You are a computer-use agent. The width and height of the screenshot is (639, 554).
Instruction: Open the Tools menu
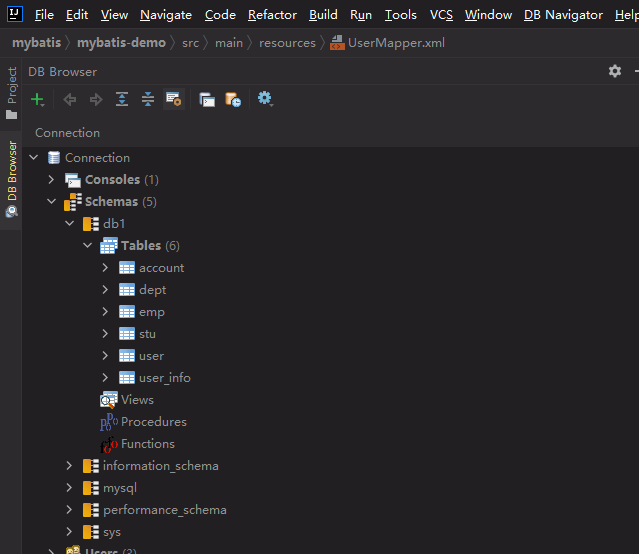[x=401, y=15]
